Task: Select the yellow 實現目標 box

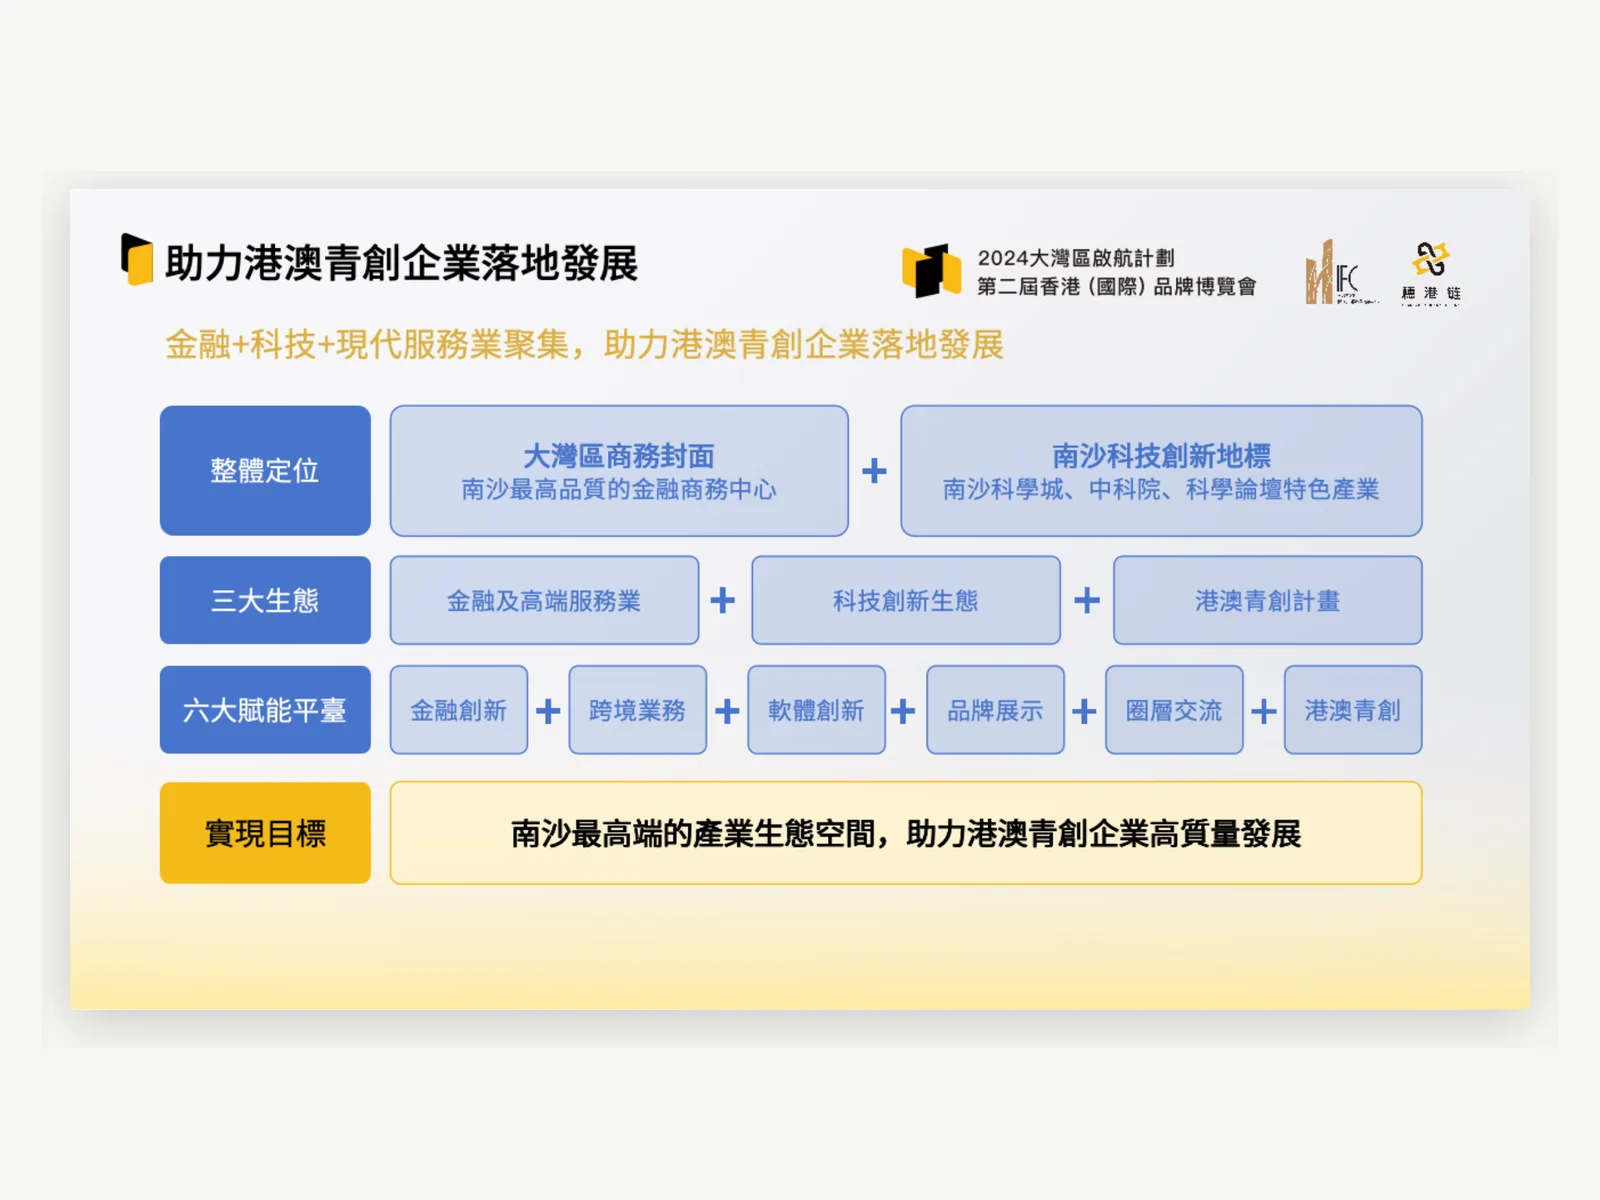Action: (x=265, y=833)
